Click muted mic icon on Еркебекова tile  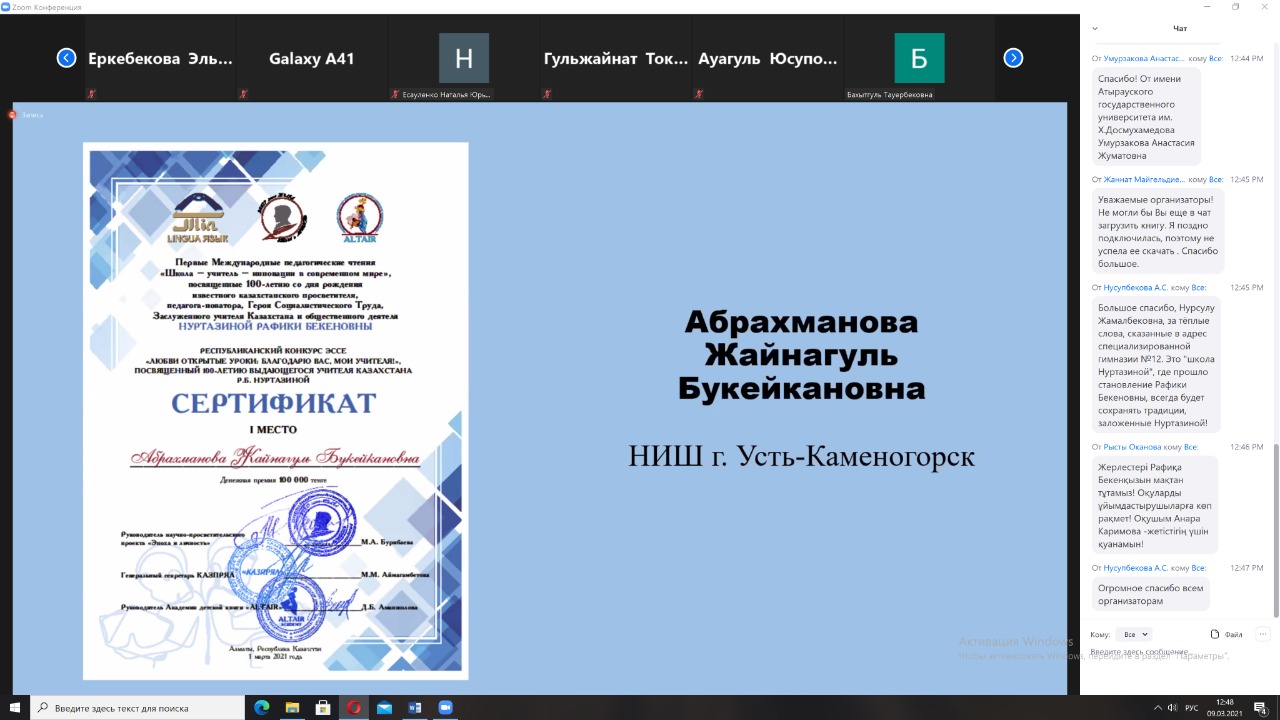91,94
